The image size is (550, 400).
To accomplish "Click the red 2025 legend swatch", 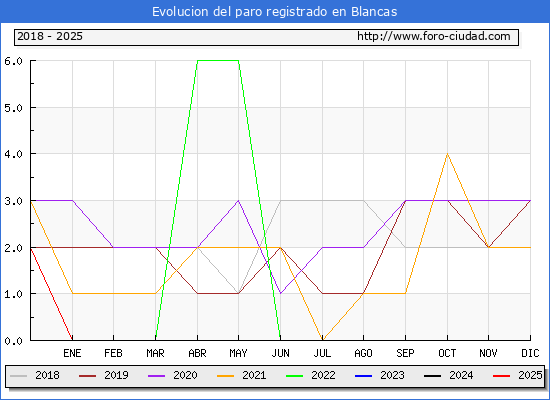I will pyautogui.click(x=502, y=376).
